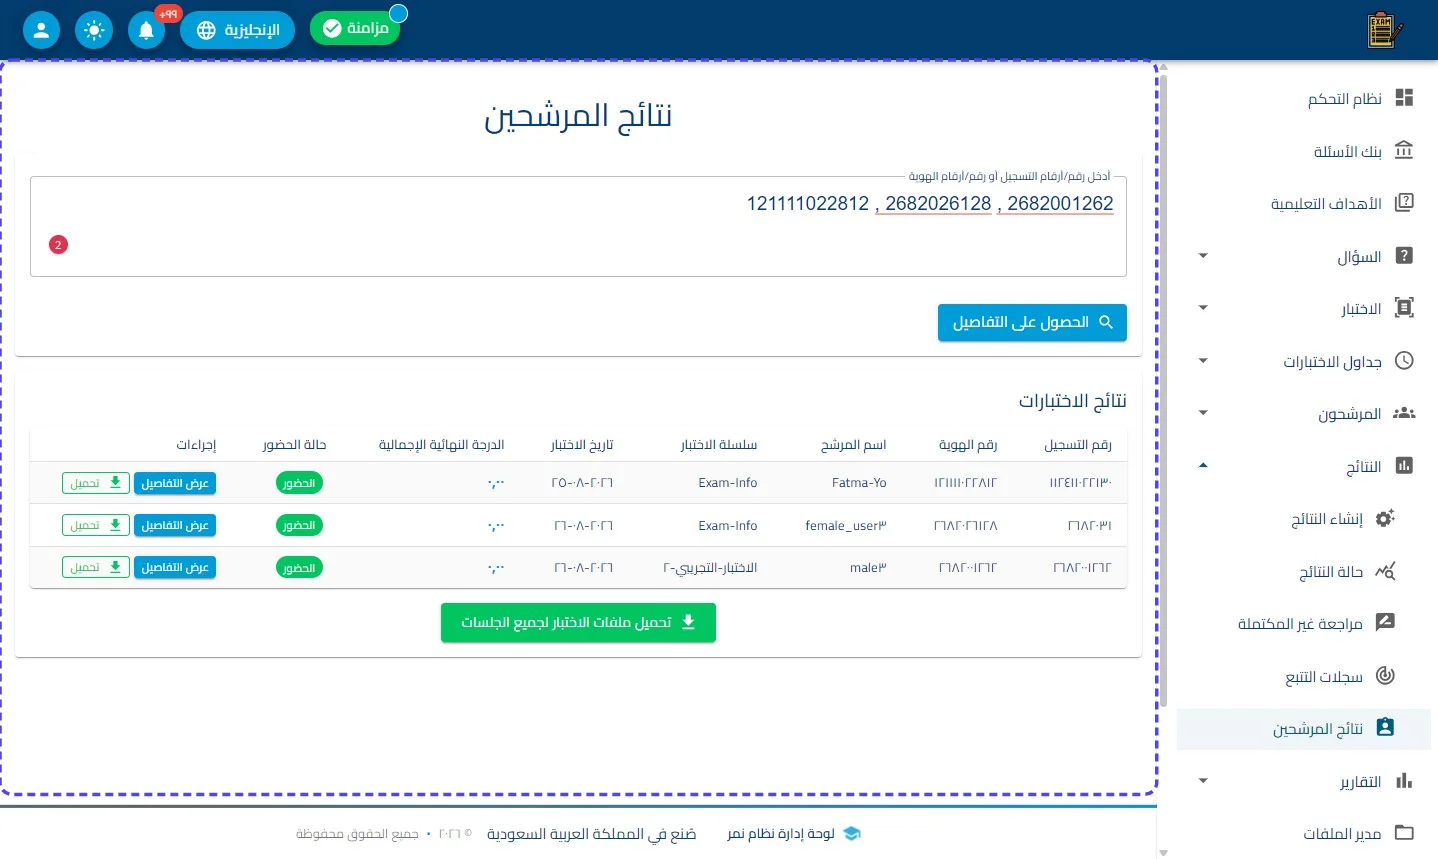Screen dimensions: 1438x859
Task: Open مدير الملفات folder icon
Action: [1404, 833]
